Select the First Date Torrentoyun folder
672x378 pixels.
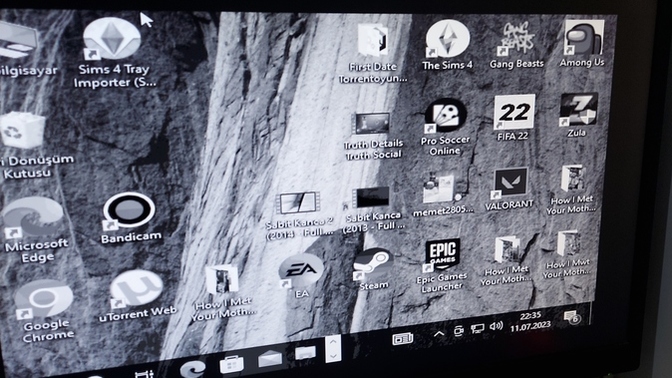(373, 54)
